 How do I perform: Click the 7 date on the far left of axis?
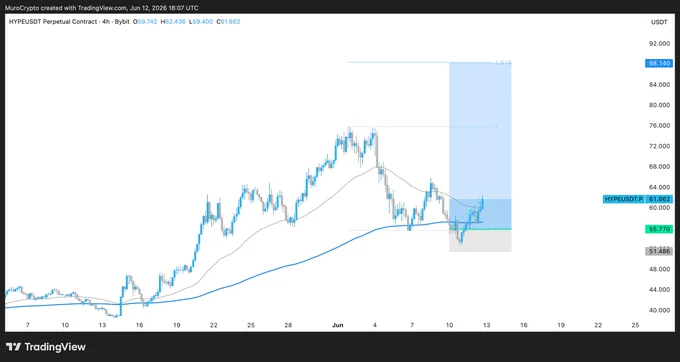[x=27, y=325]
